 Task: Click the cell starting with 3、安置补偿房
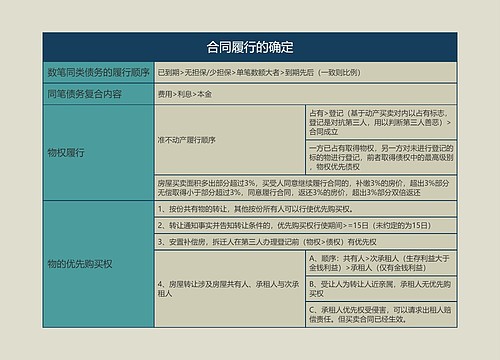(x=305, y=242)
